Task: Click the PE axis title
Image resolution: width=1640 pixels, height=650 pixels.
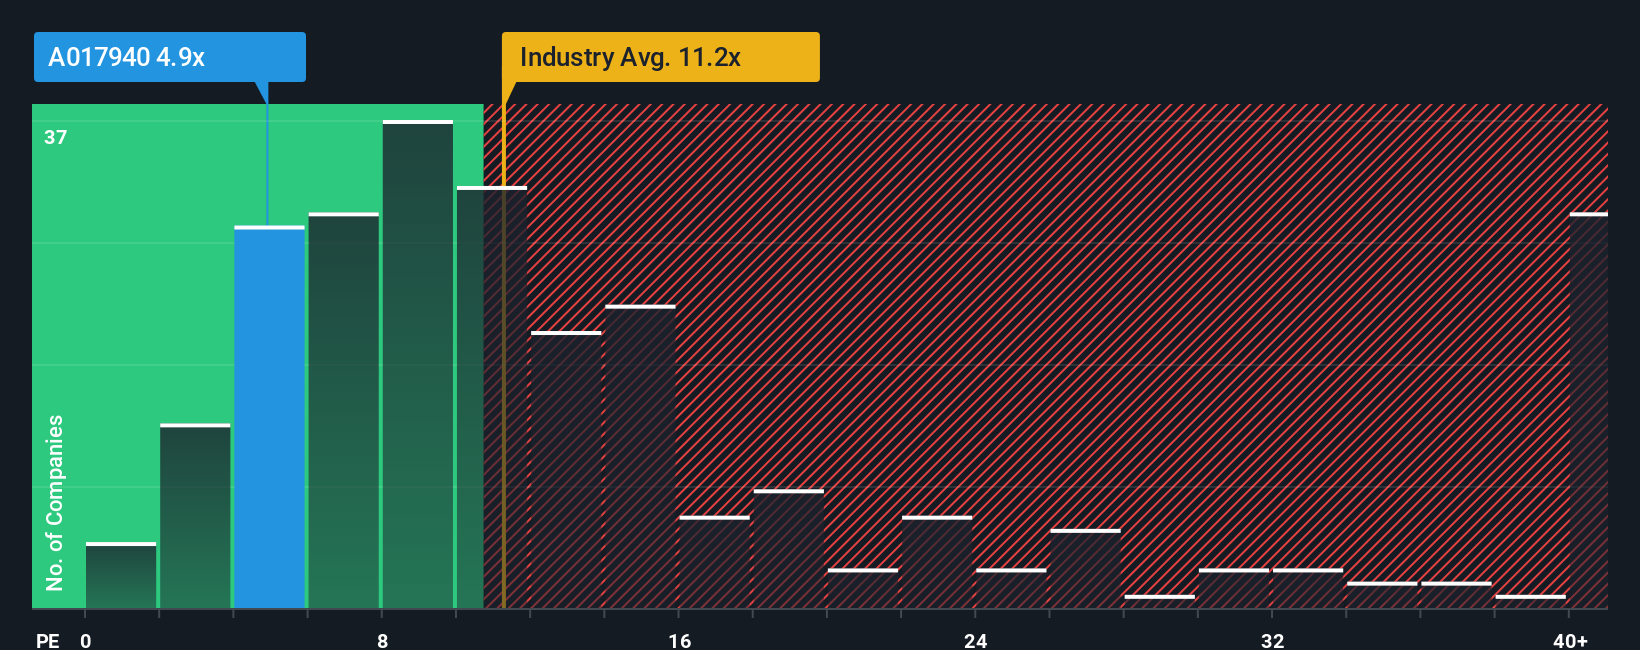Action: [x=48, y=640]
